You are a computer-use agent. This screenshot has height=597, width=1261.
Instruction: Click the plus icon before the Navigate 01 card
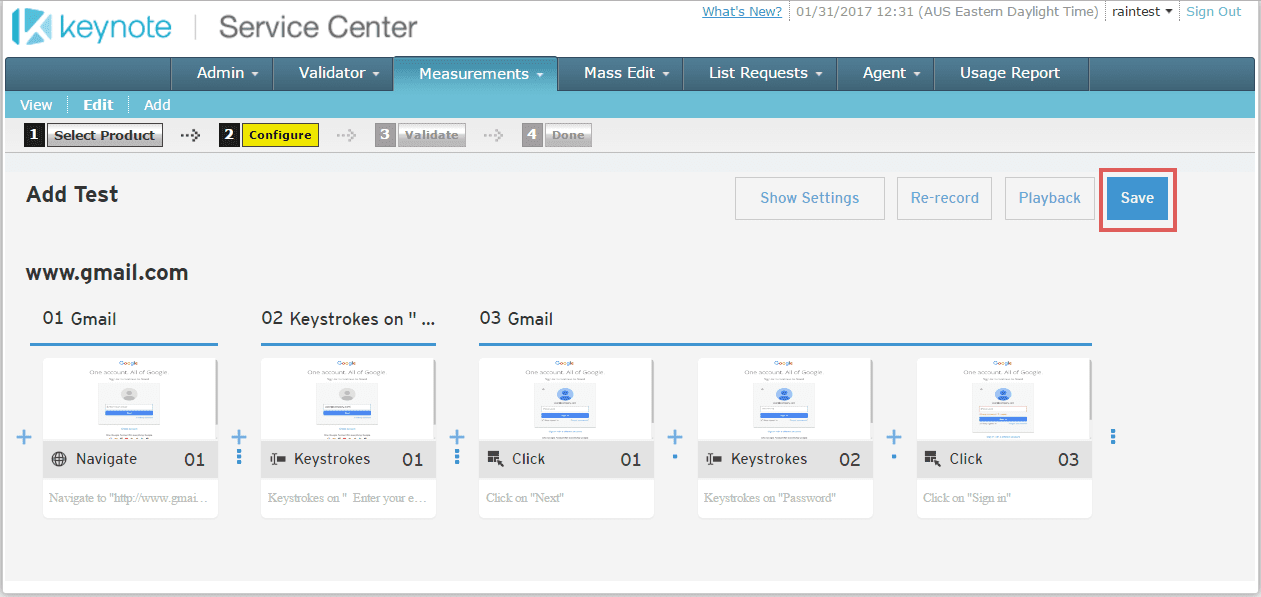point(25,437)
